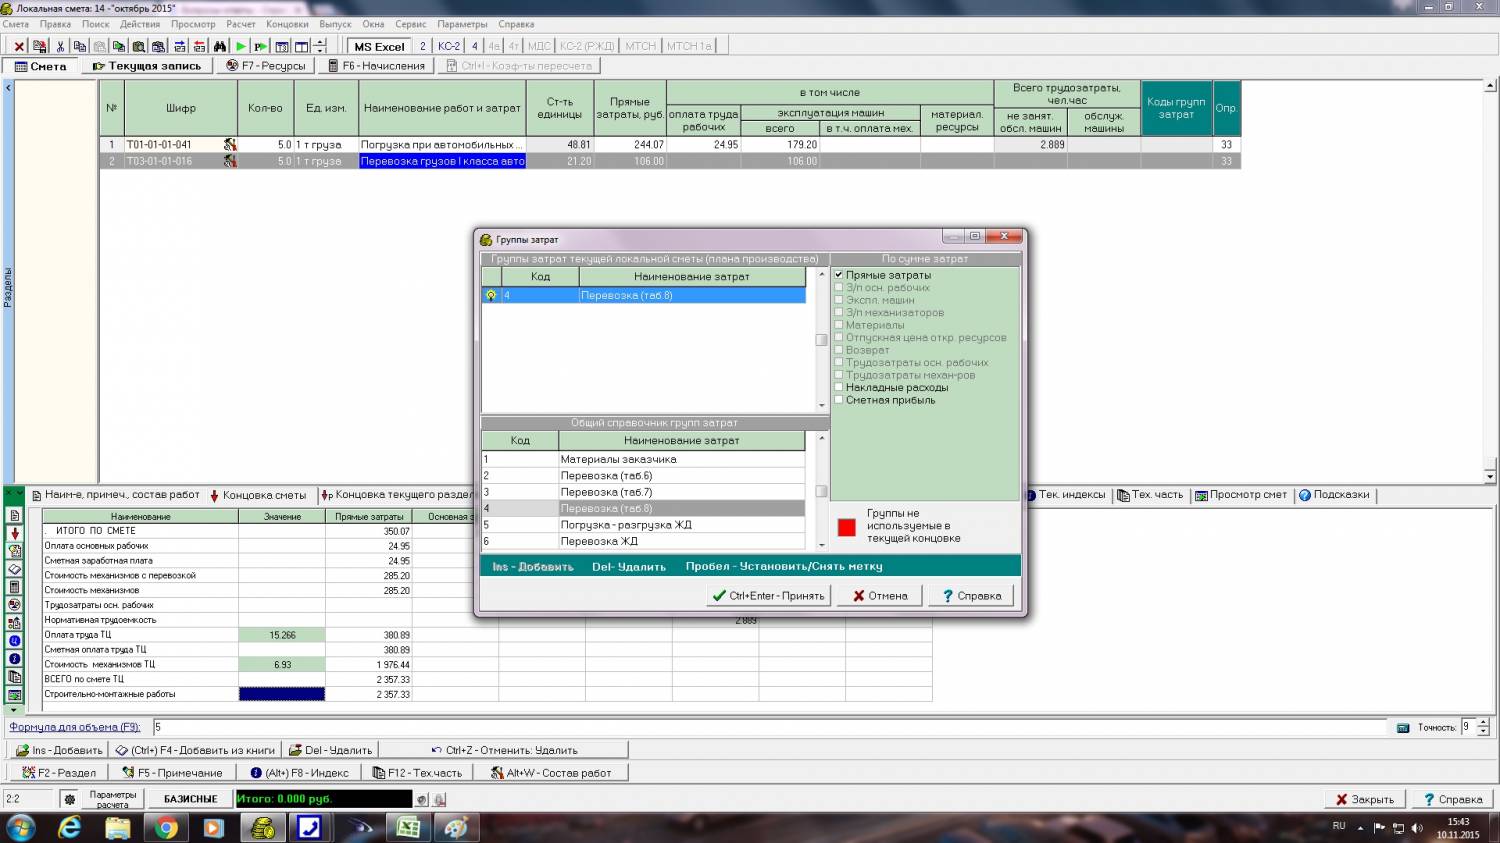This screenshot has width=1500, height=843.
Task: Click the scissors cut icon in toolbar
Action: [x=60, y=46]
